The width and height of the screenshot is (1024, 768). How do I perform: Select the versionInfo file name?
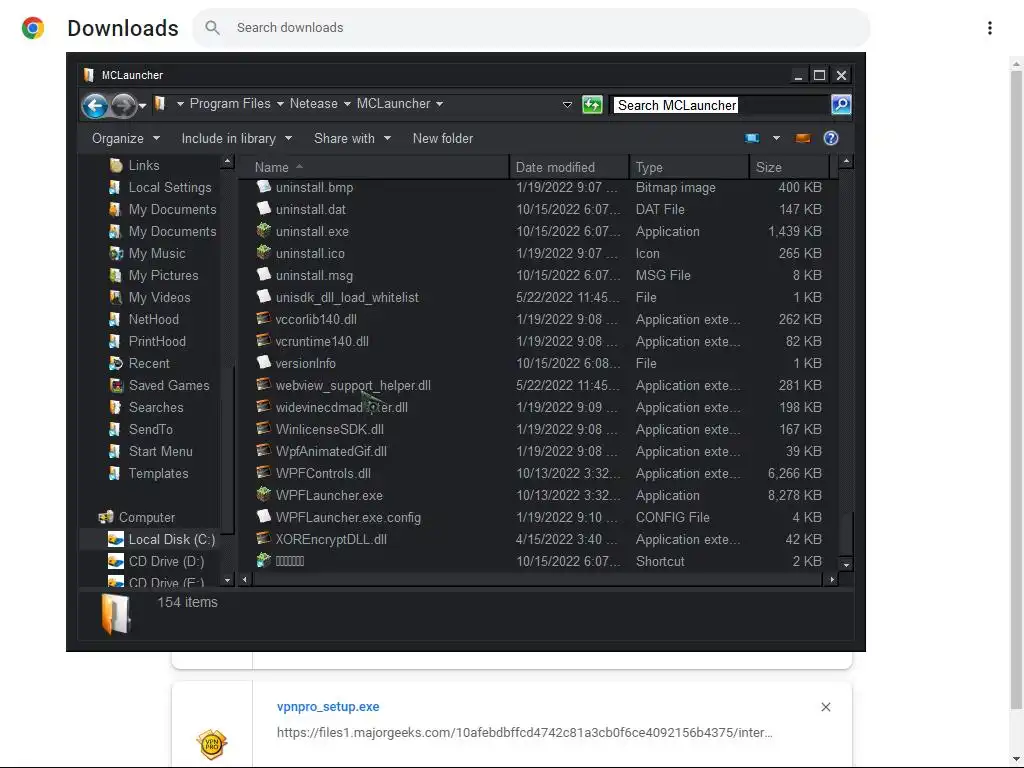(306, 363)
